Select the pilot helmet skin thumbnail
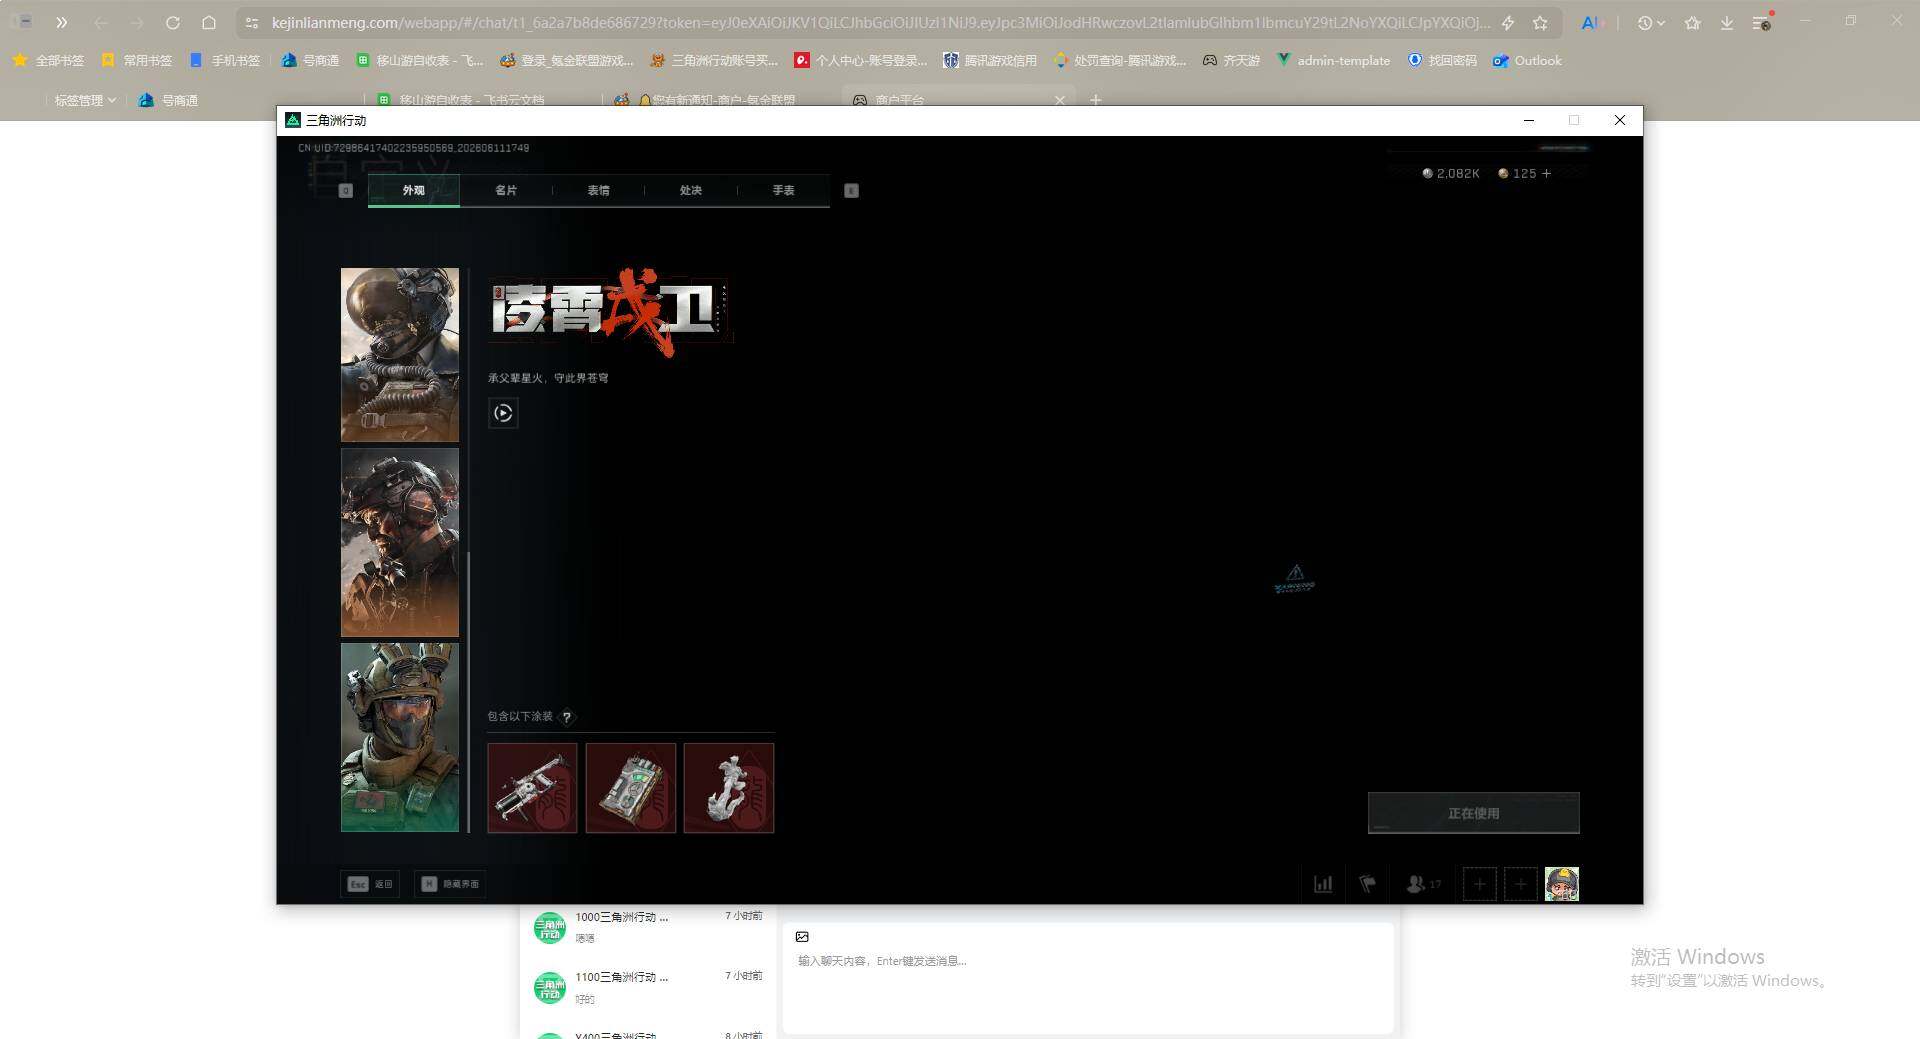This screenshot has width=1920, height=1039. pos(400,355)
